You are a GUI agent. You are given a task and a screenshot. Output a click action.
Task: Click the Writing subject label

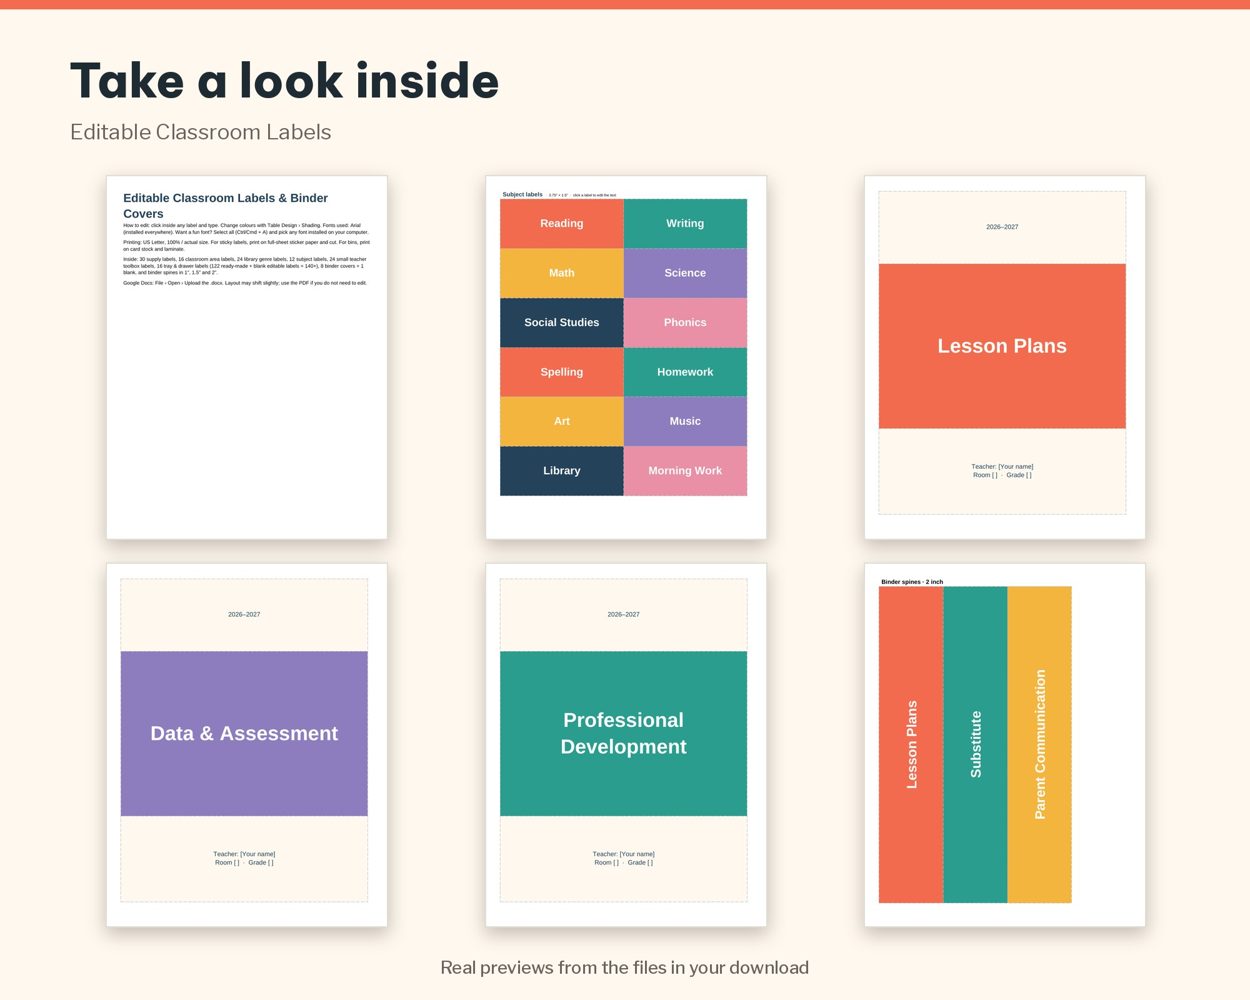(x=685, y=223)
